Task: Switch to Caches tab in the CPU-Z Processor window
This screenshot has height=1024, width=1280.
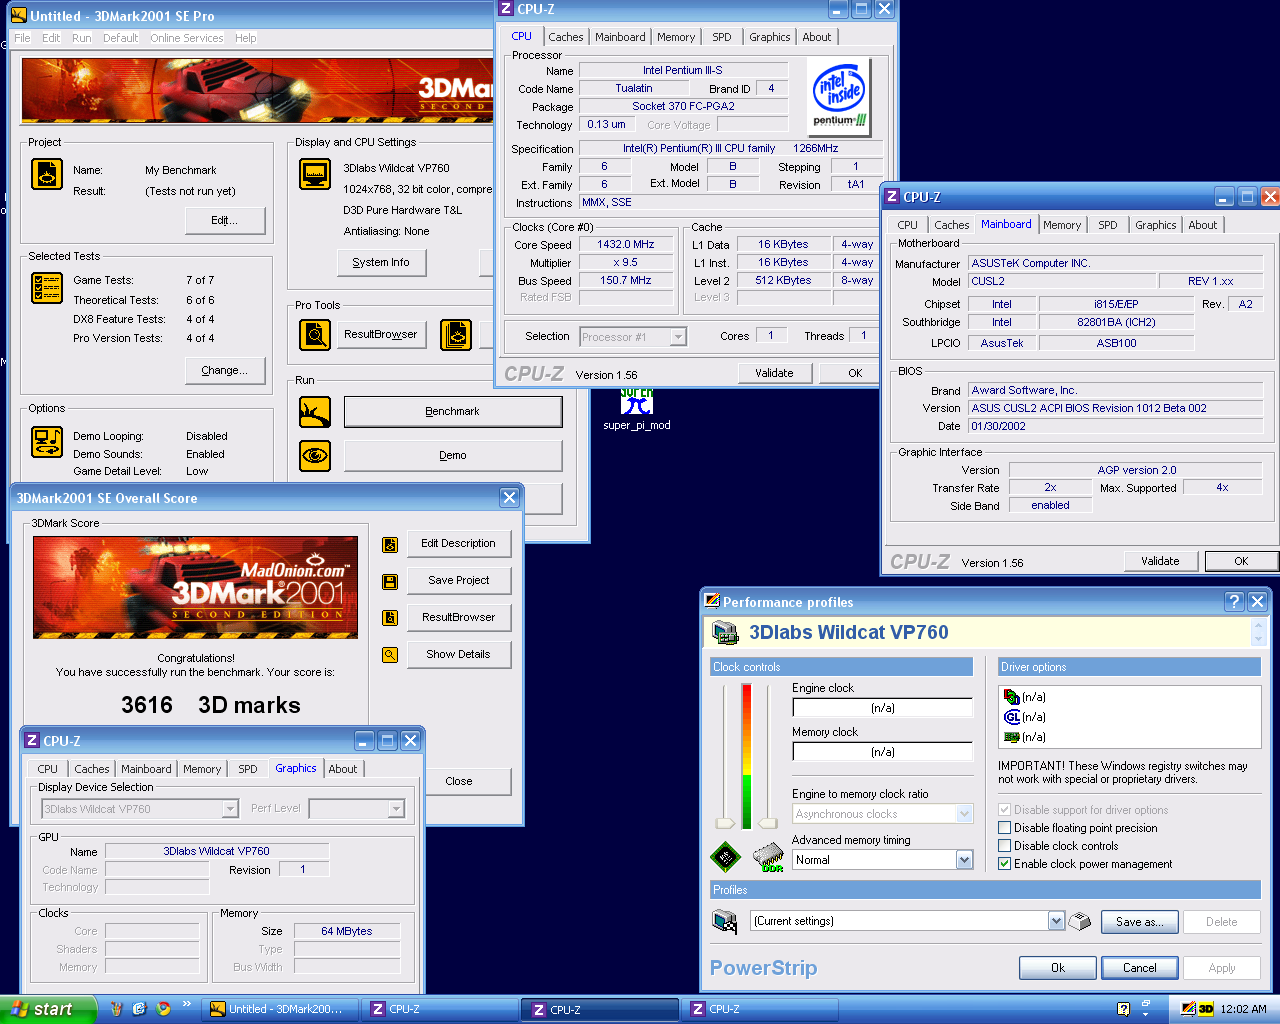Action: click(566, 37)
